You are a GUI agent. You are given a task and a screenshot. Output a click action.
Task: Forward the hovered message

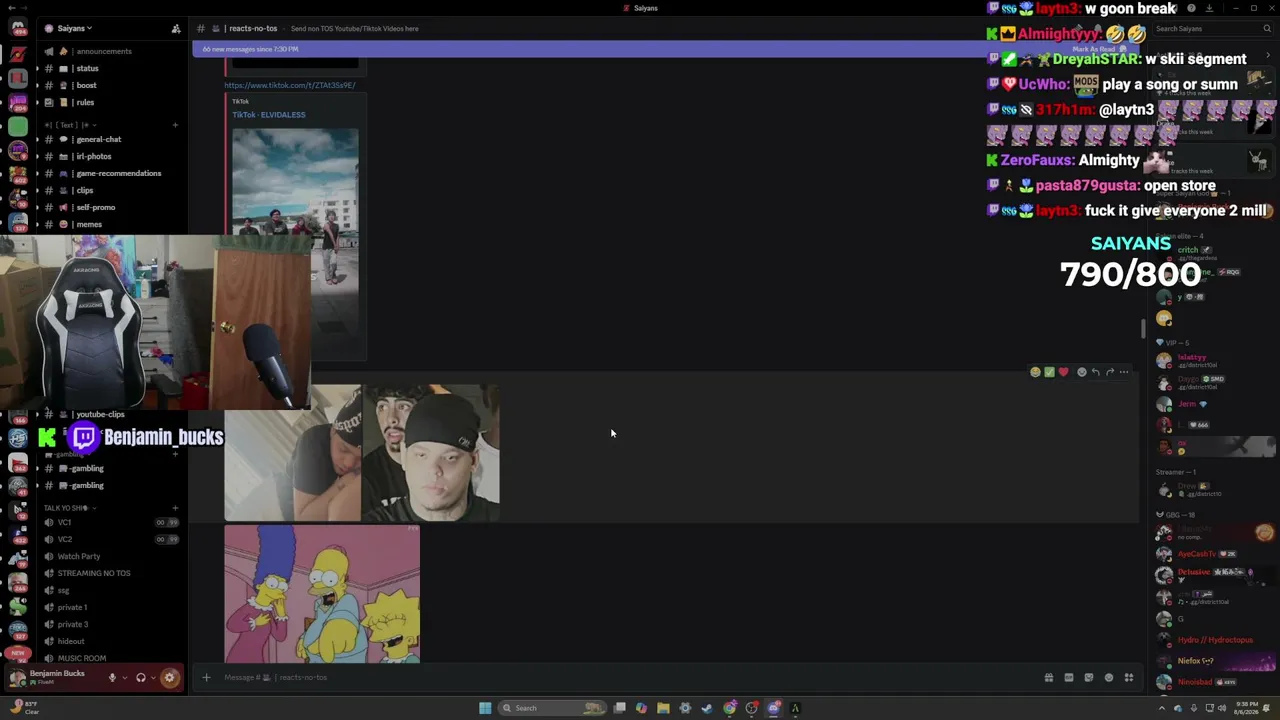[x=1109, y=372]
